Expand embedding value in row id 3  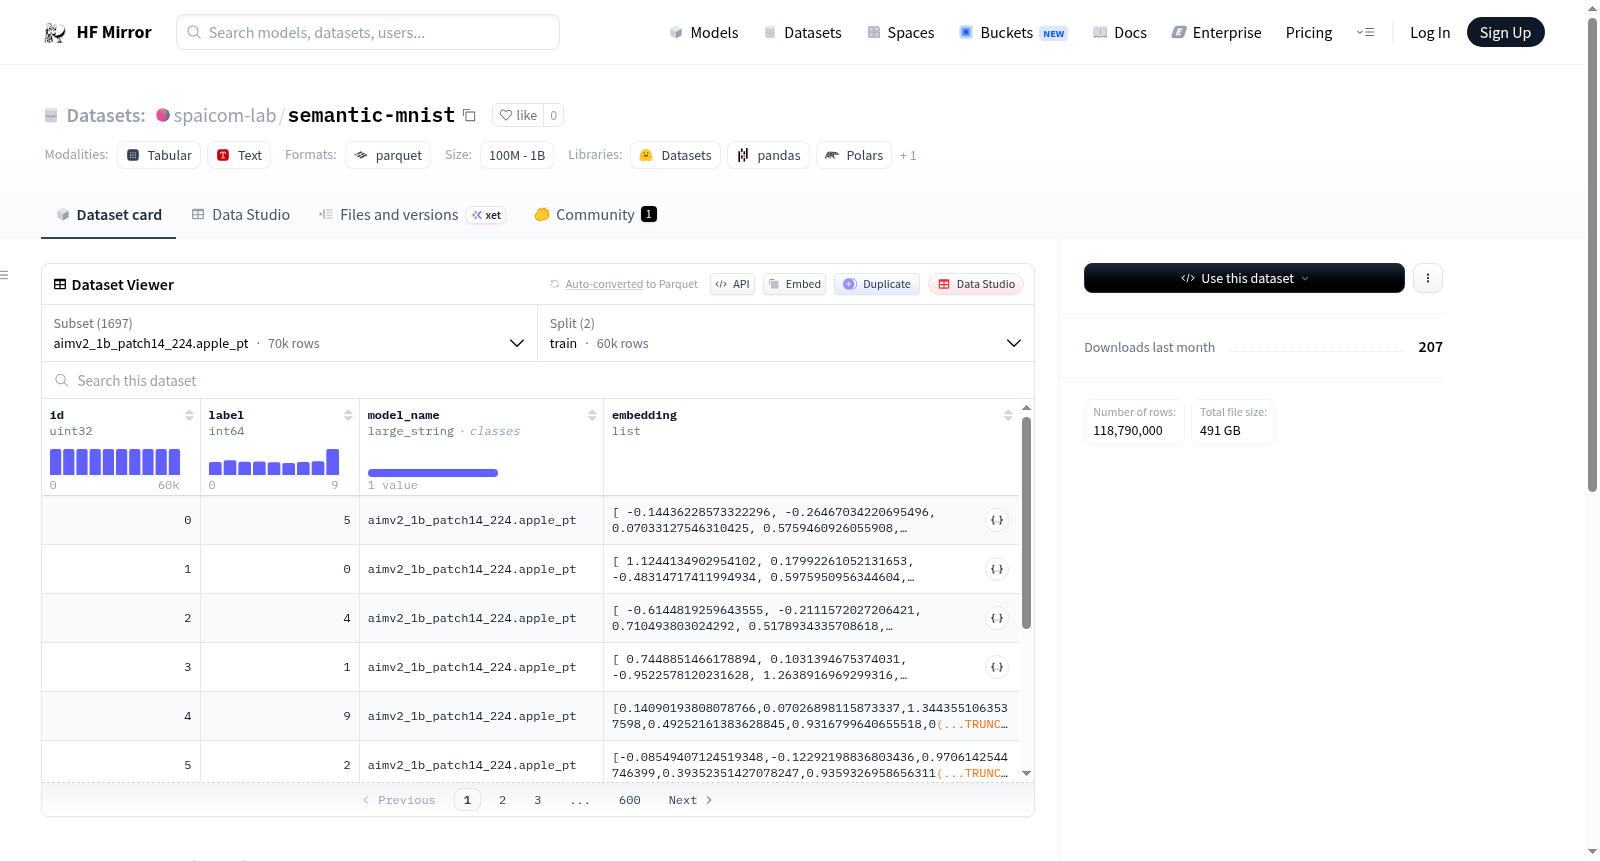[x=997, y=667]
